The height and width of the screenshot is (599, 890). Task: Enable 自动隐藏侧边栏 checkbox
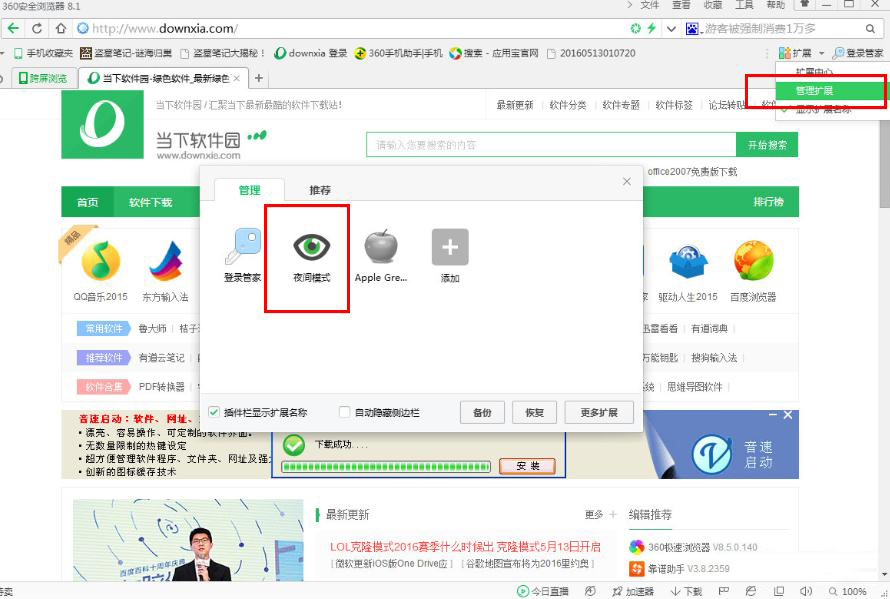(345, 412)
